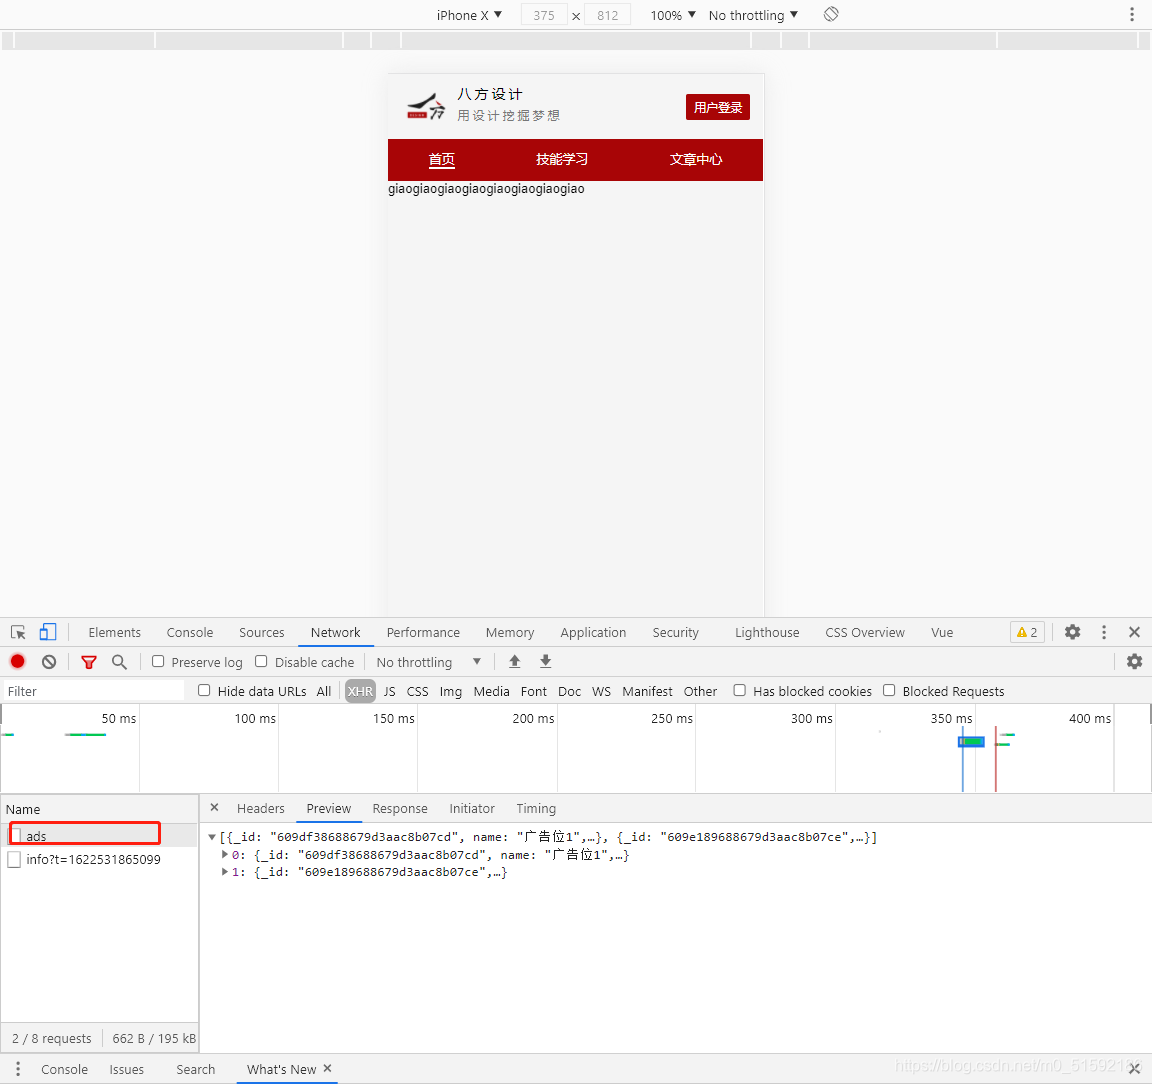Tick the Hide data URLs checkbox

(x=204, y=690)
